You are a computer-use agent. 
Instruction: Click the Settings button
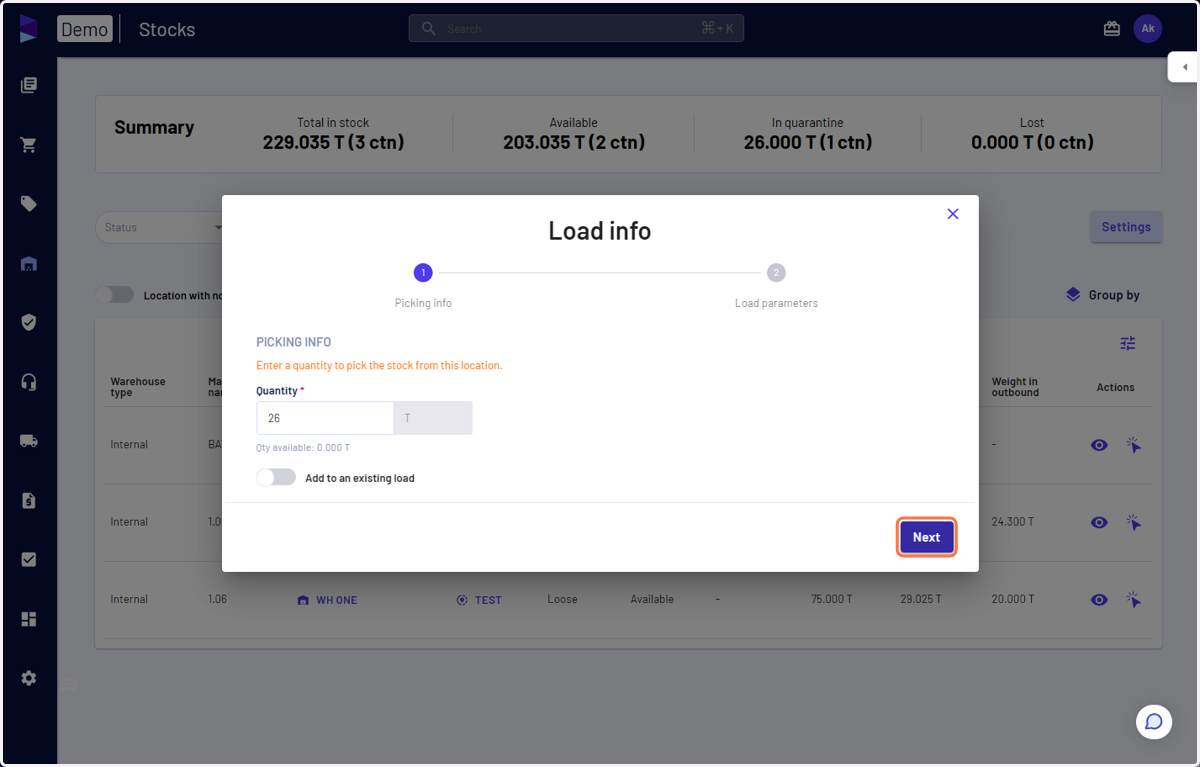pyautogui.click(x=1126, y=227)
